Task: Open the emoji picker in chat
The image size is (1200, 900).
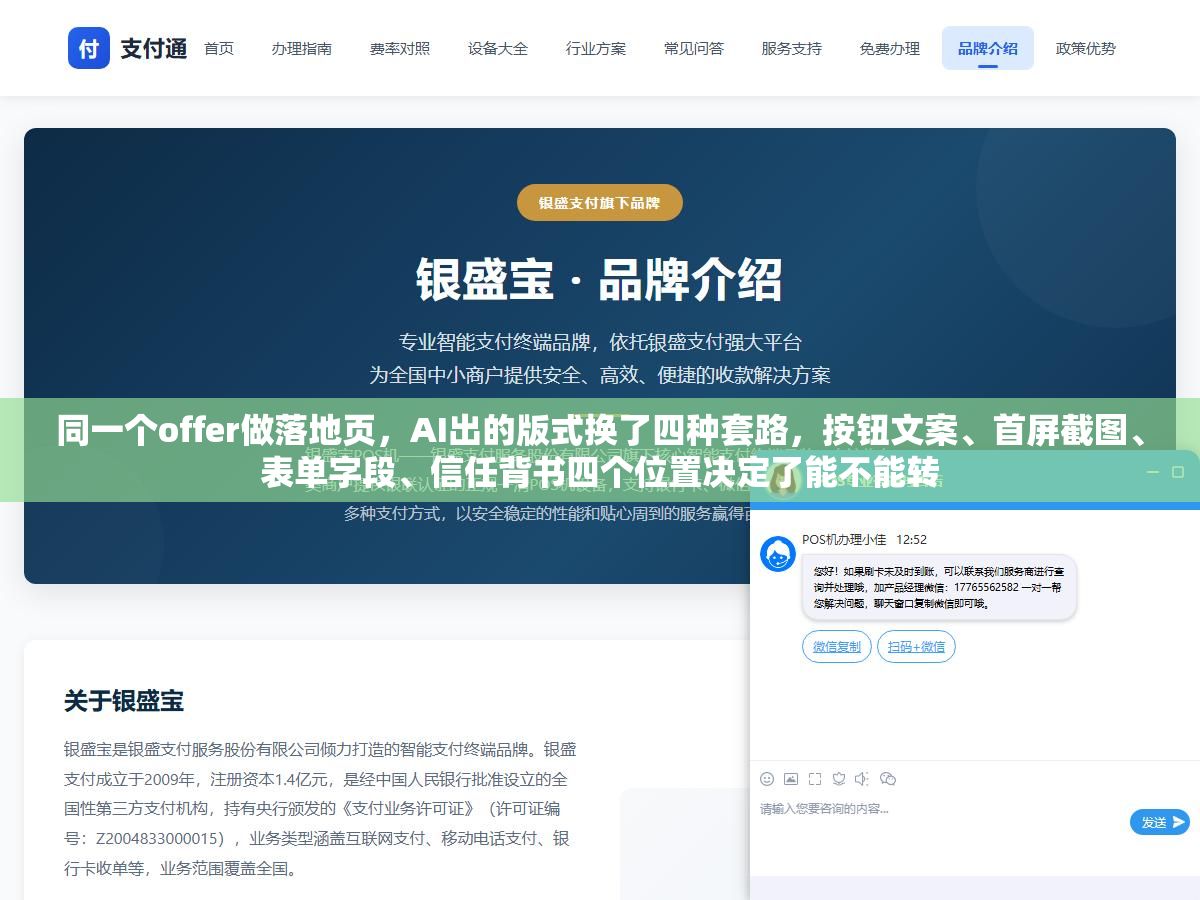Action: click(767, 778)
